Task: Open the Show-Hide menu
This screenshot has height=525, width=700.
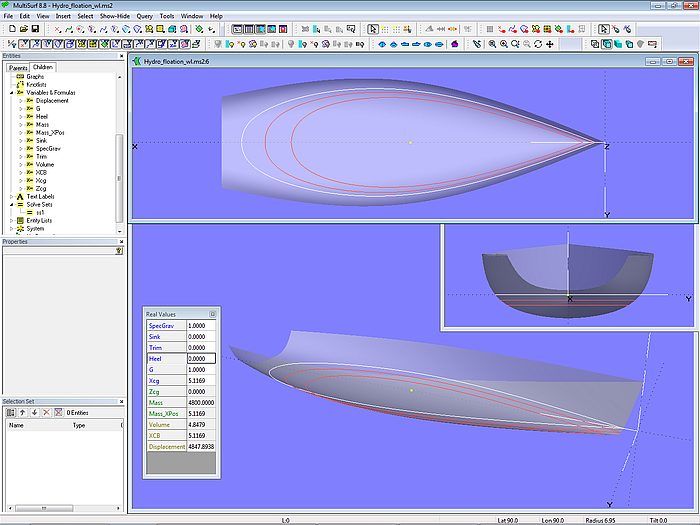Action: (114, 16)
